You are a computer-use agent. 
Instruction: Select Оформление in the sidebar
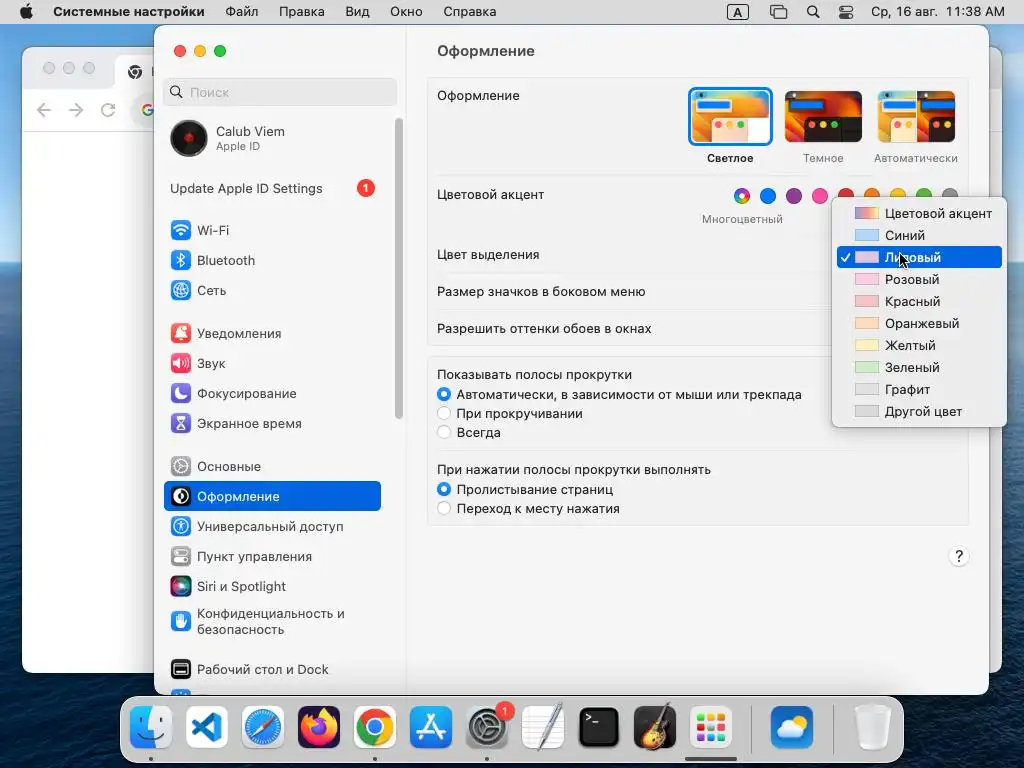point(272,496)
